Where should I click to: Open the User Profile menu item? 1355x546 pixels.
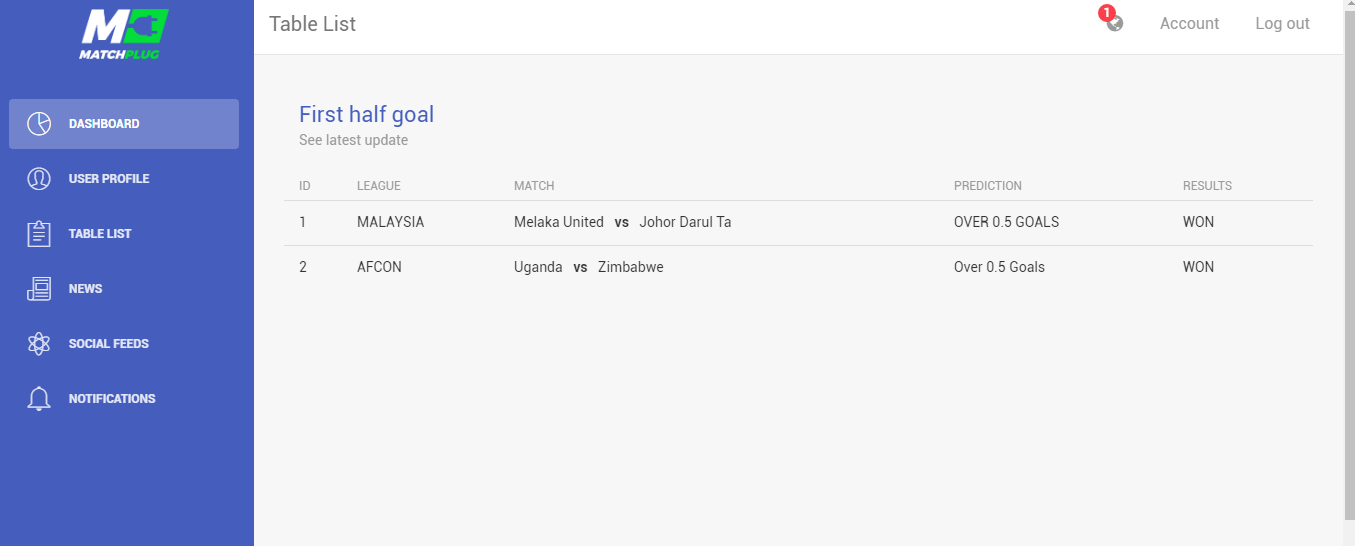tap(124, 179)
